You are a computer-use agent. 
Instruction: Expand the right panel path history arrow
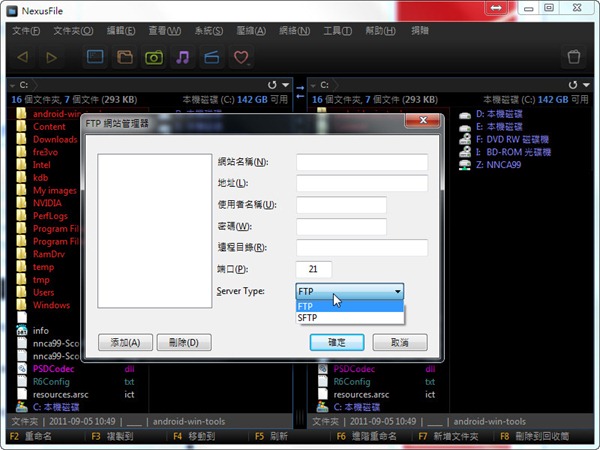(x=586, y=85)
